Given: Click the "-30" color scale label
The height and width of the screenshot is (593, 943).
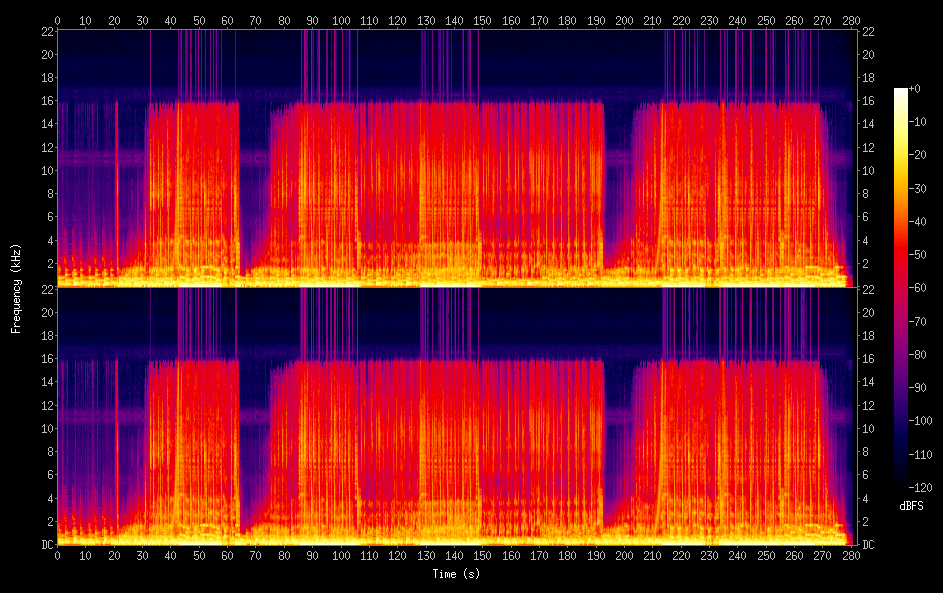Looking at the screenshot, I should coord(917,188).
